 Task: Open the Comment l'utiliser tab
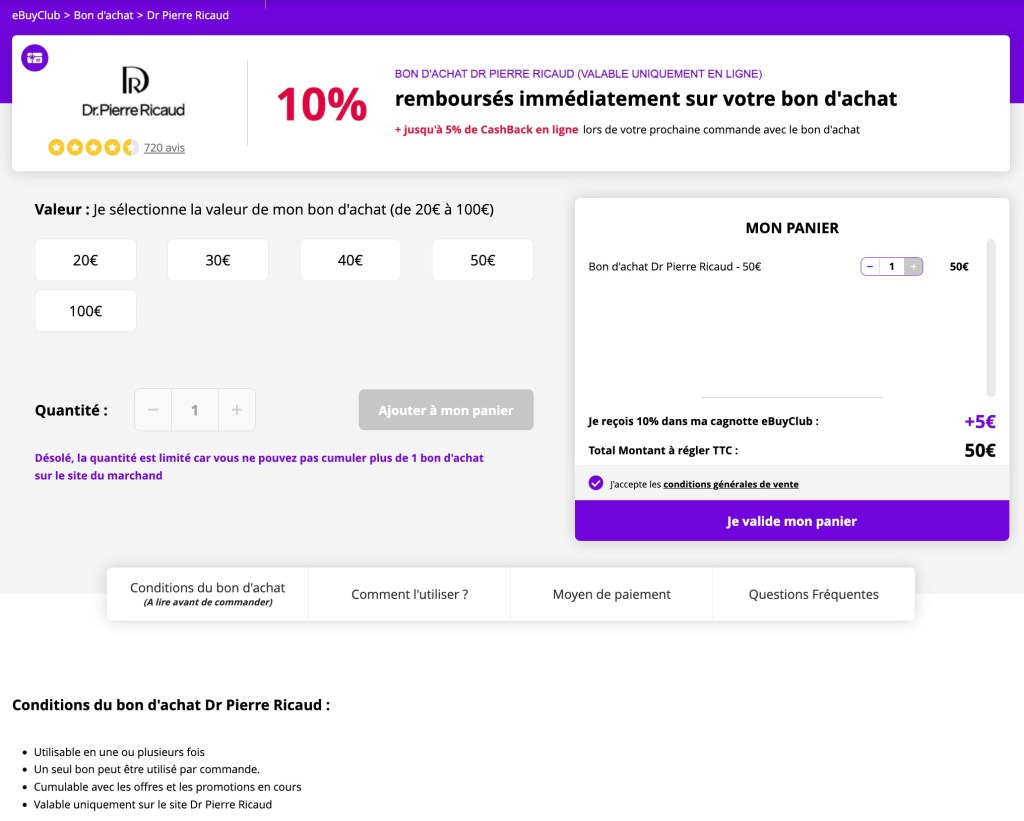(x=409, y=594)
